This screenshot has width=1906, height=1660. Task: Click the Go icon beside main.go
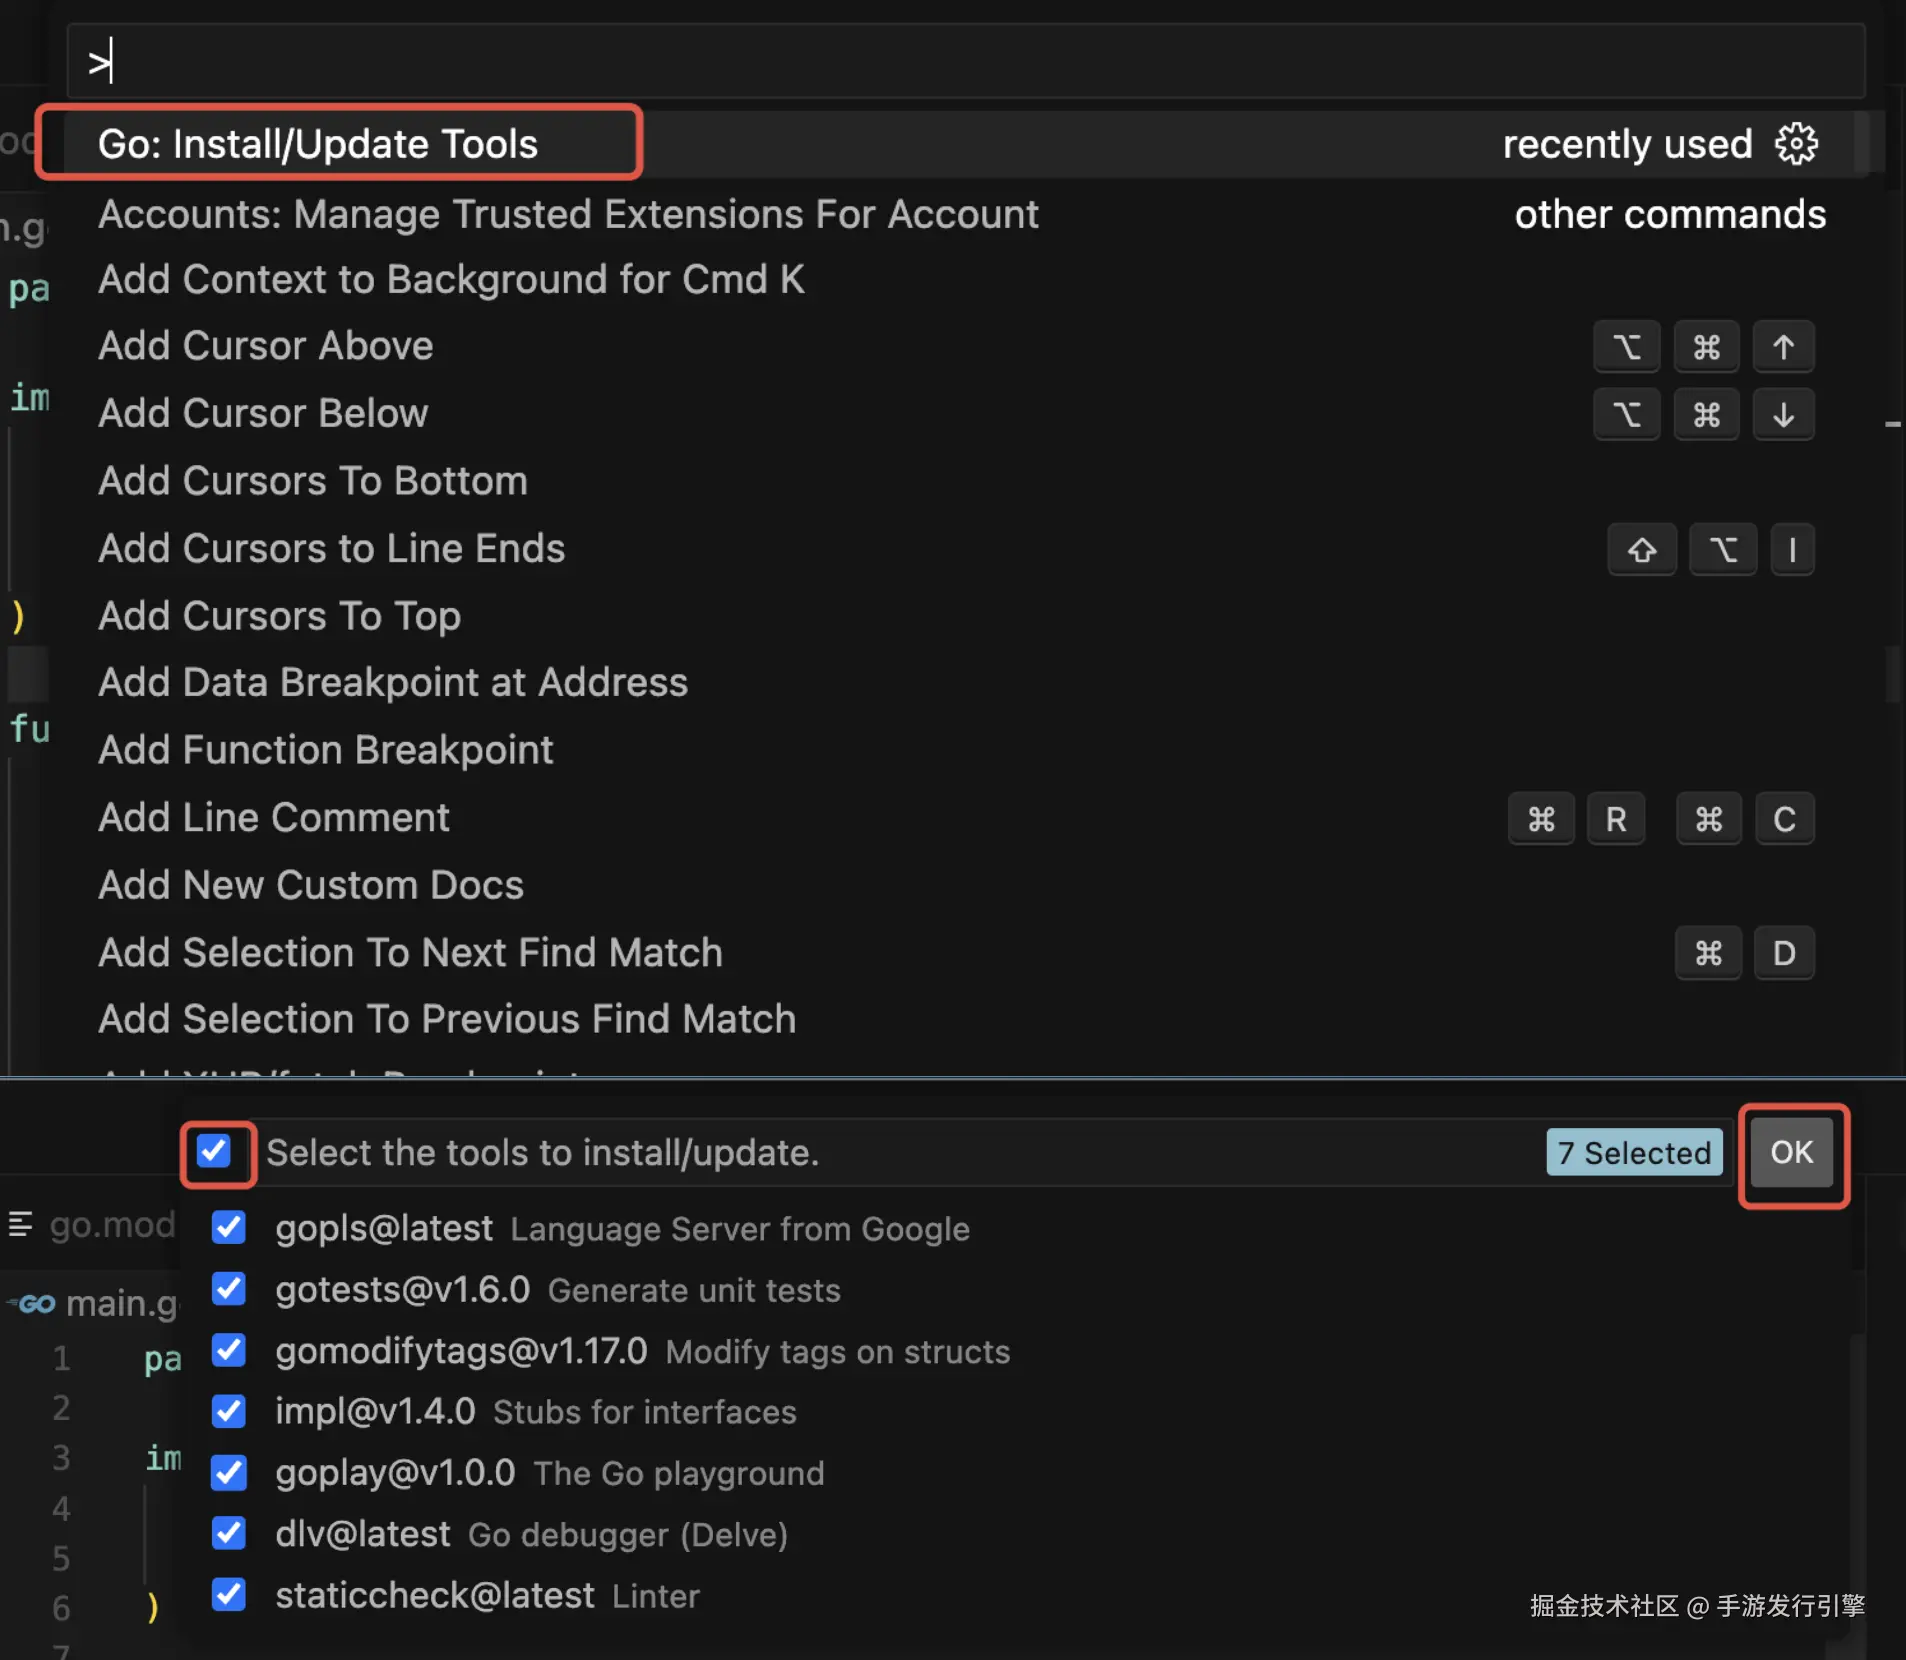pos(32,1304)
